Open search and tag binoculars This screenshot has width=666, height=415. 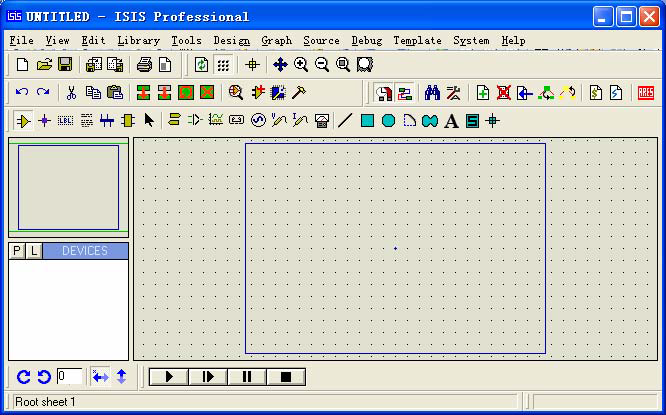coord(432,93)
